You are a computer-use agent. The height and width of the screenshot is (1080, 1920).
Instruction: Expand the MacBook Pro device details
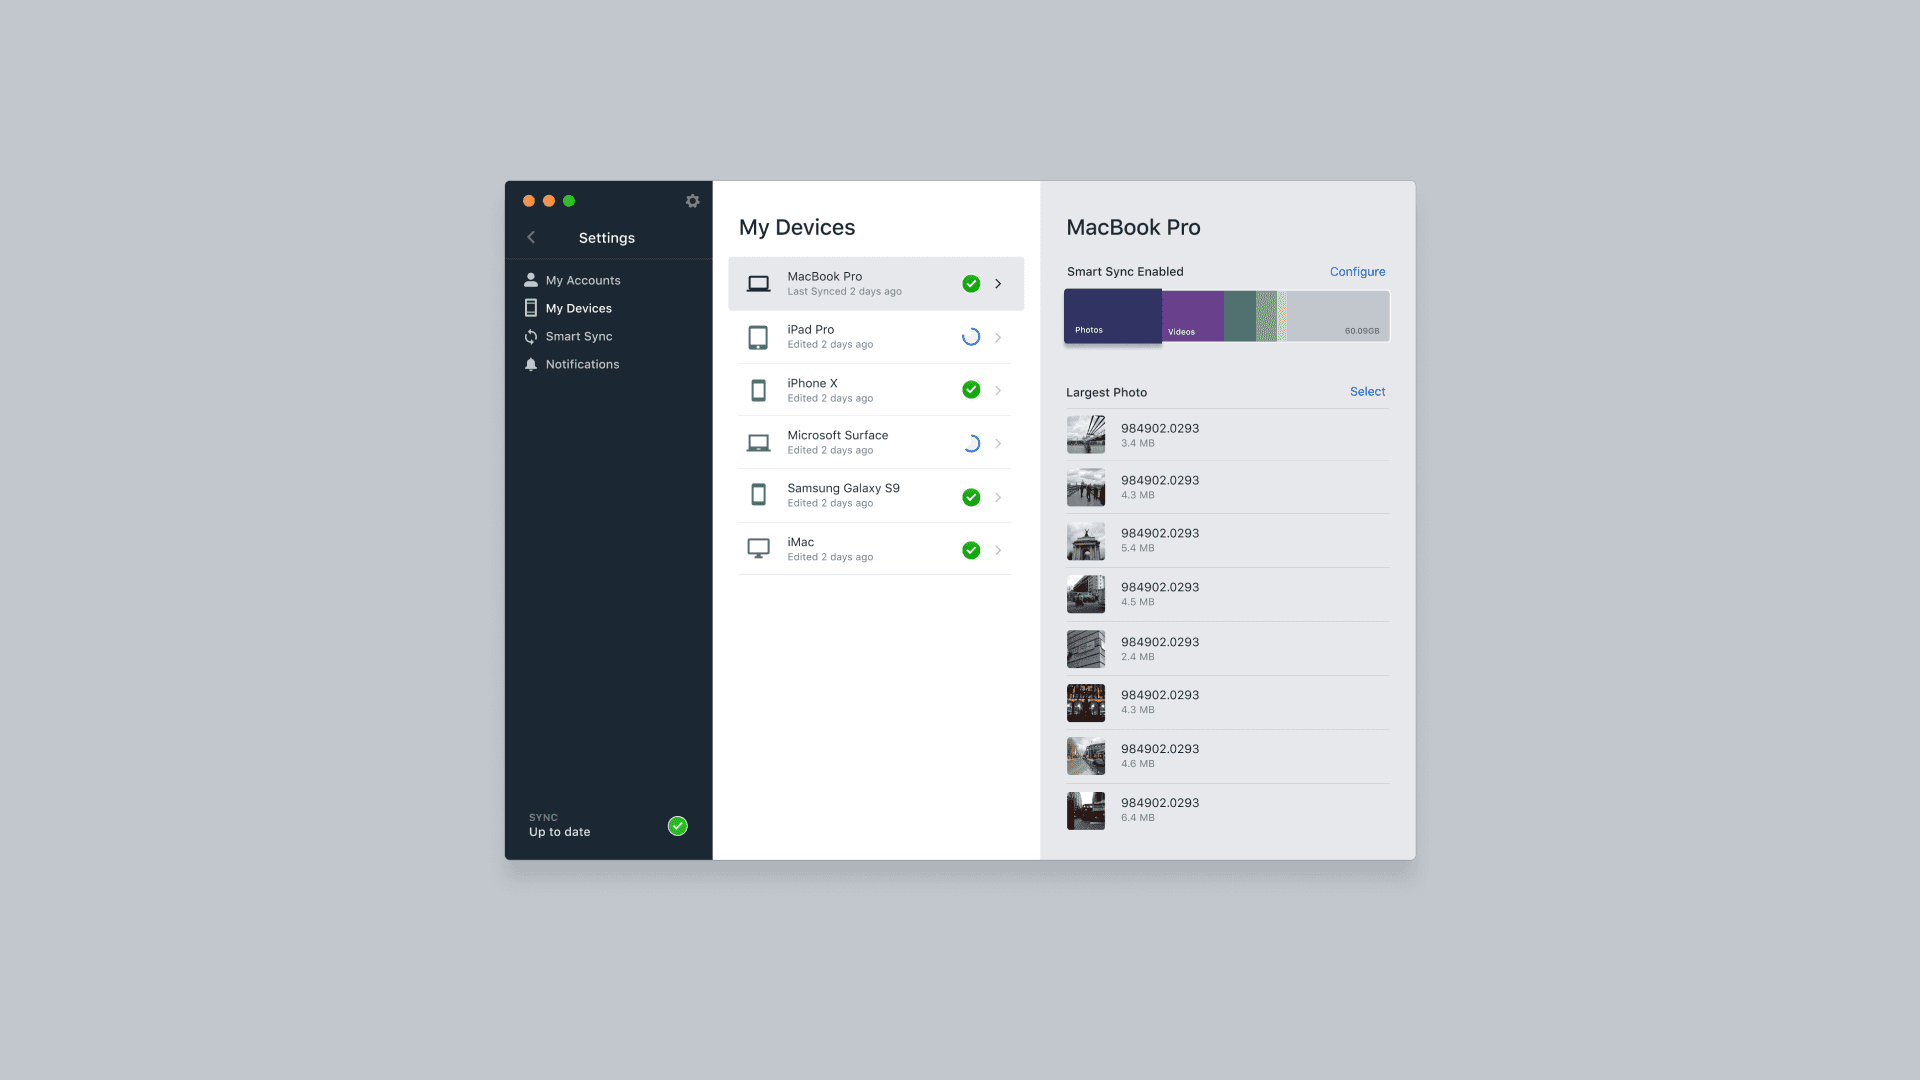click(998, 284)
